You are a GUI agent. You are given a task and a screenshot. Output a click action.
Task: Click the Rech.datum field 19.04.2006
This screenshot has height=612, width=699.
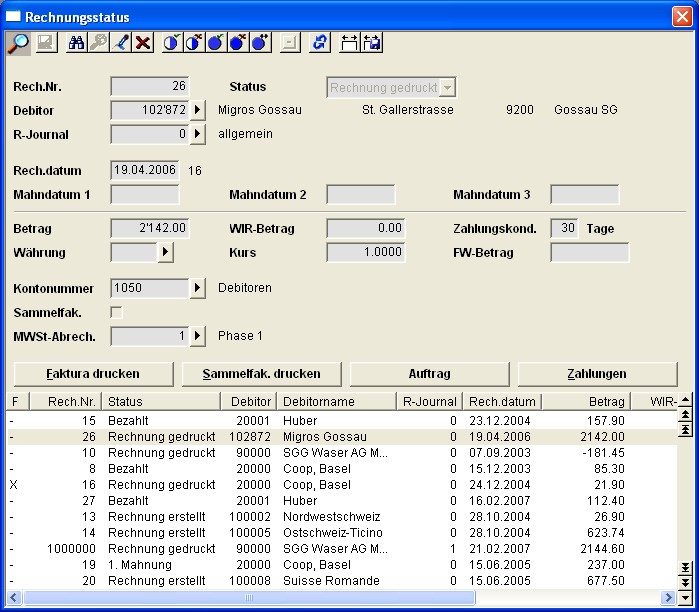(145, 170)
